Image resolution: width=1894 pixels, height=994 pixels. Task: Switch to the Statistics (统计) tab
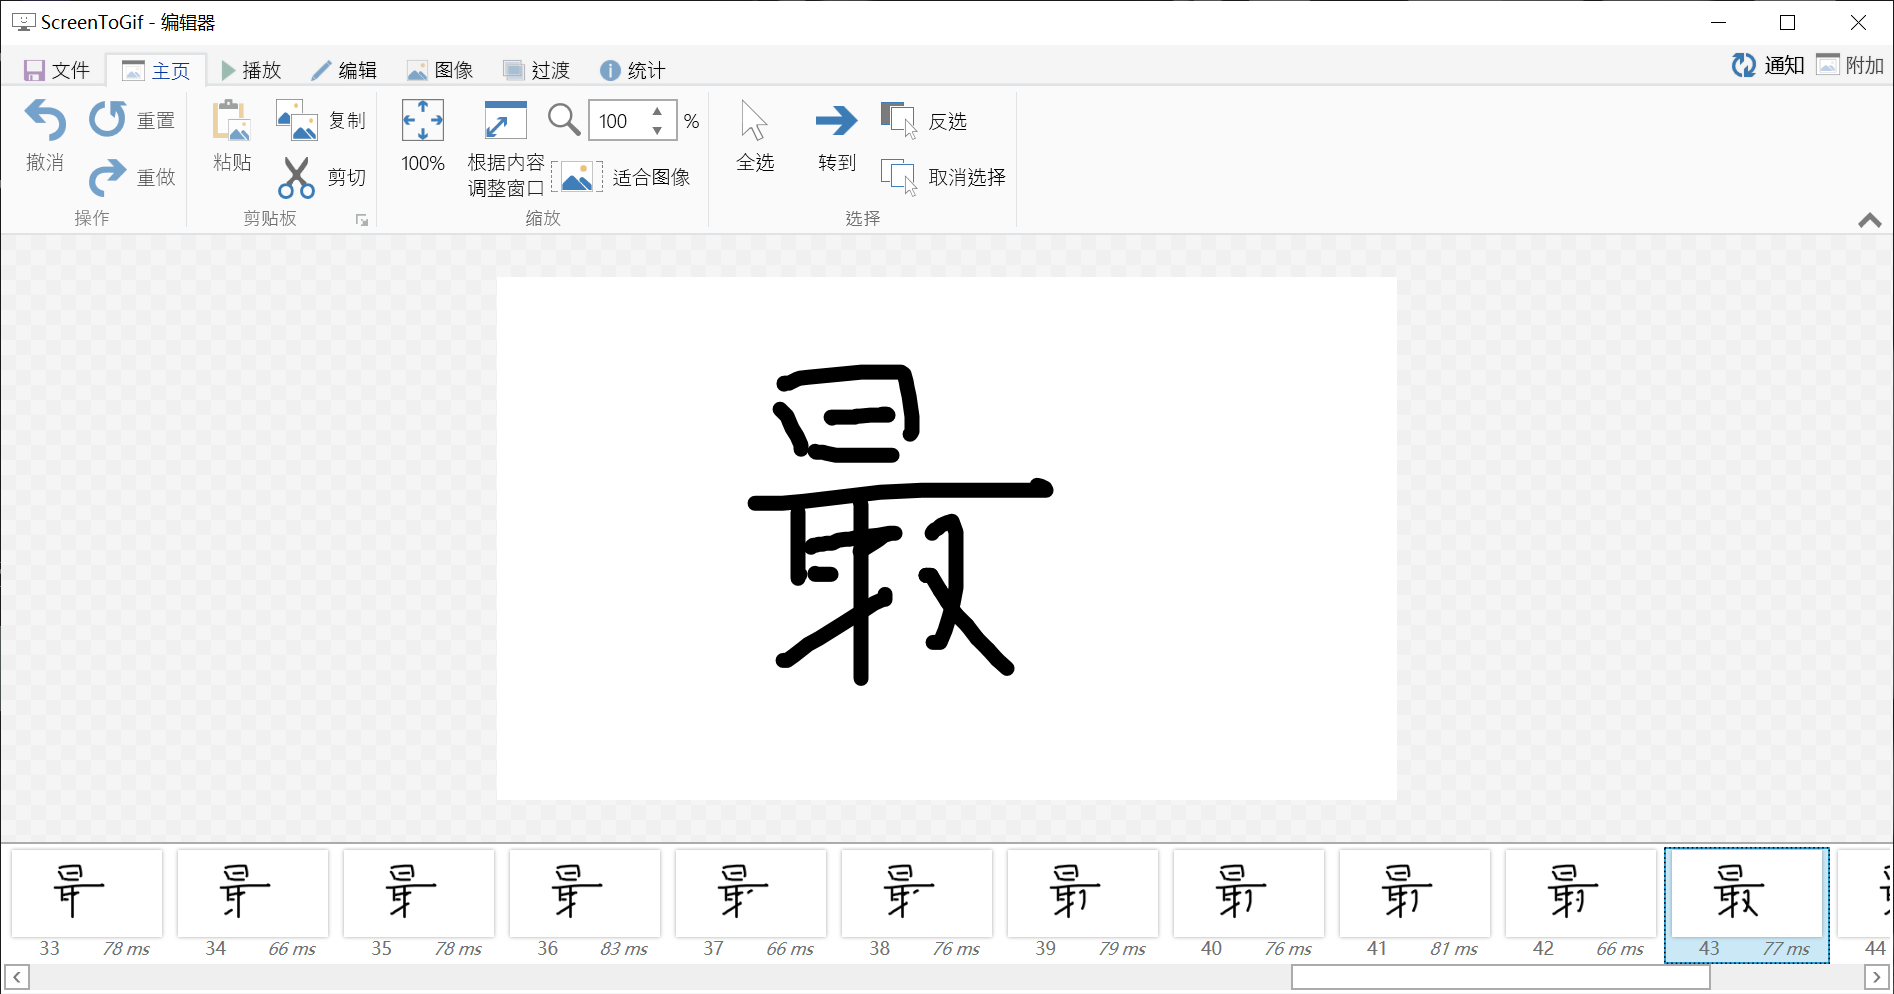(632, 70)
